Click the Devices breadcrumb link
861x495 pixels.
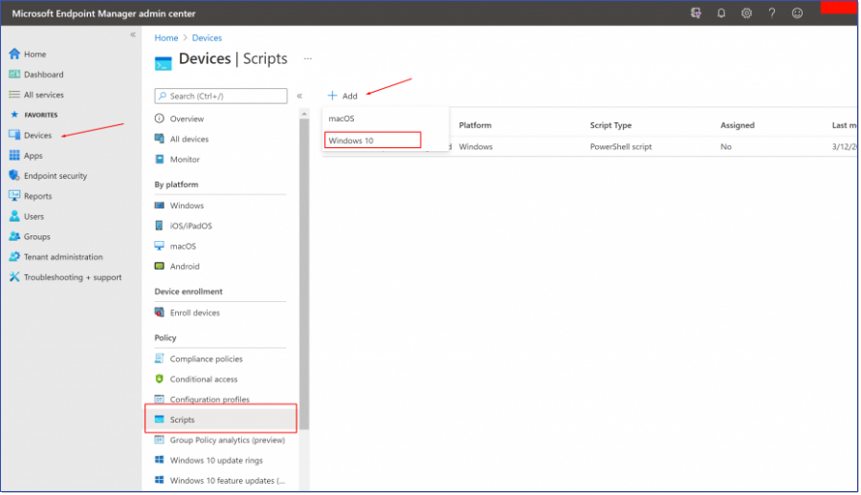click(x=207, y=38)
